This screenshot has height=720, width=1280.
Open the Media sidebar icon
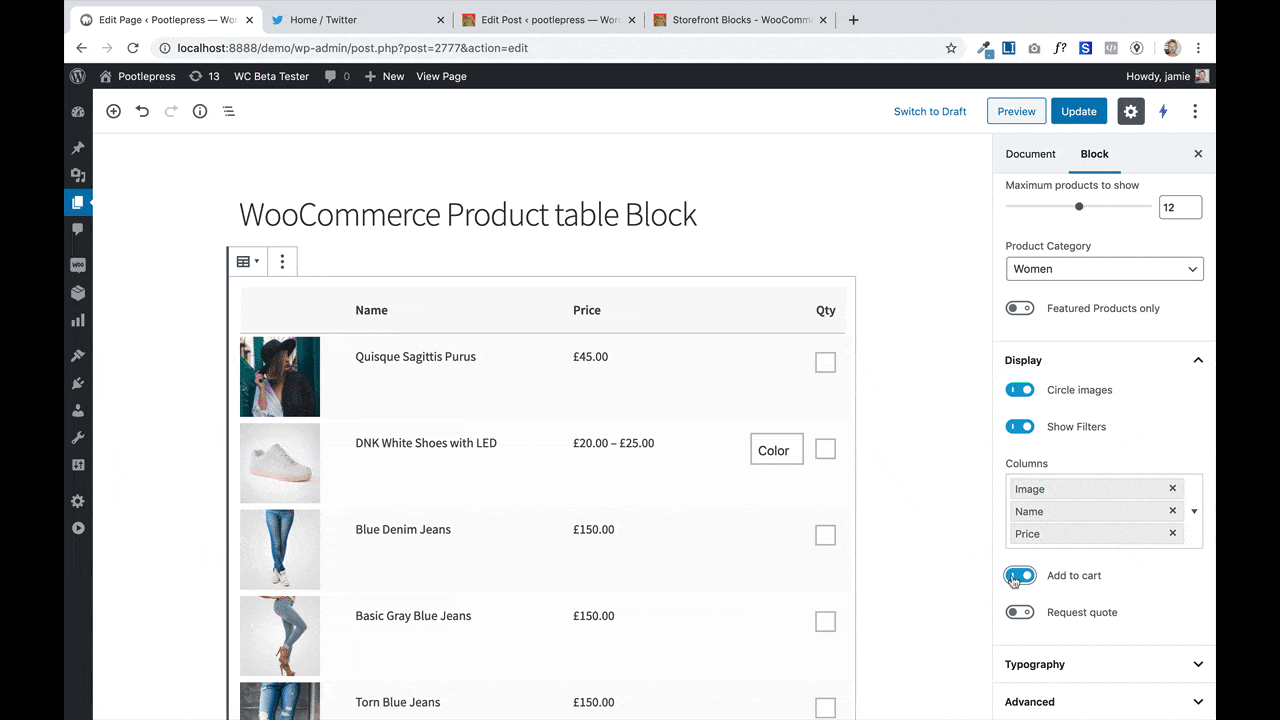point(78,175)
